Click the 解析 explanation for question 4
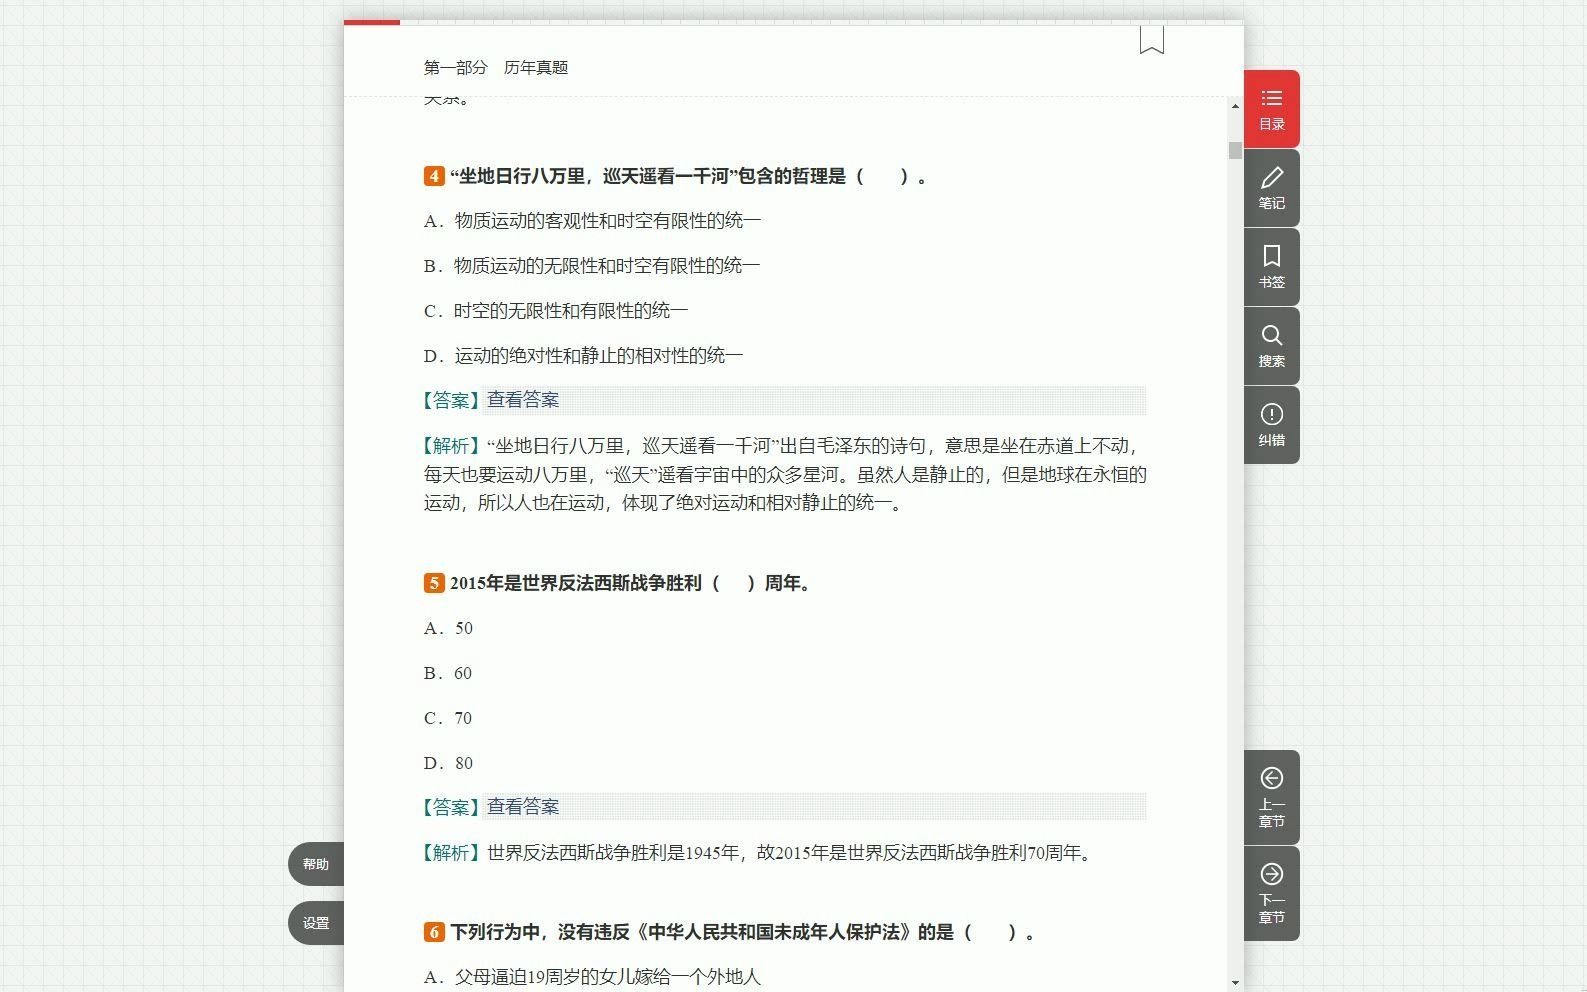Viewport: 1587px width, 992px height. click(x=785, y=474)
